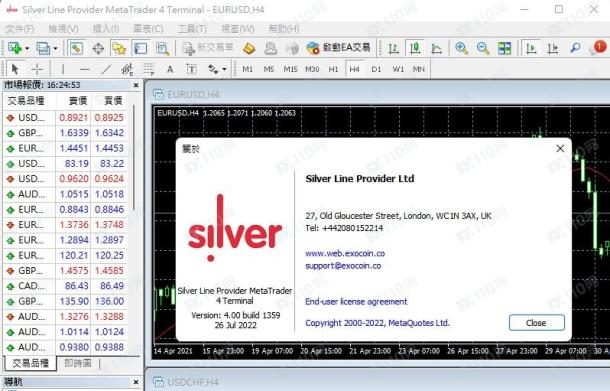Image resolution: width=610 pixels, height=391 pixels.
Task: Click the Tile Windows grid icon
Action: point(505,48)
